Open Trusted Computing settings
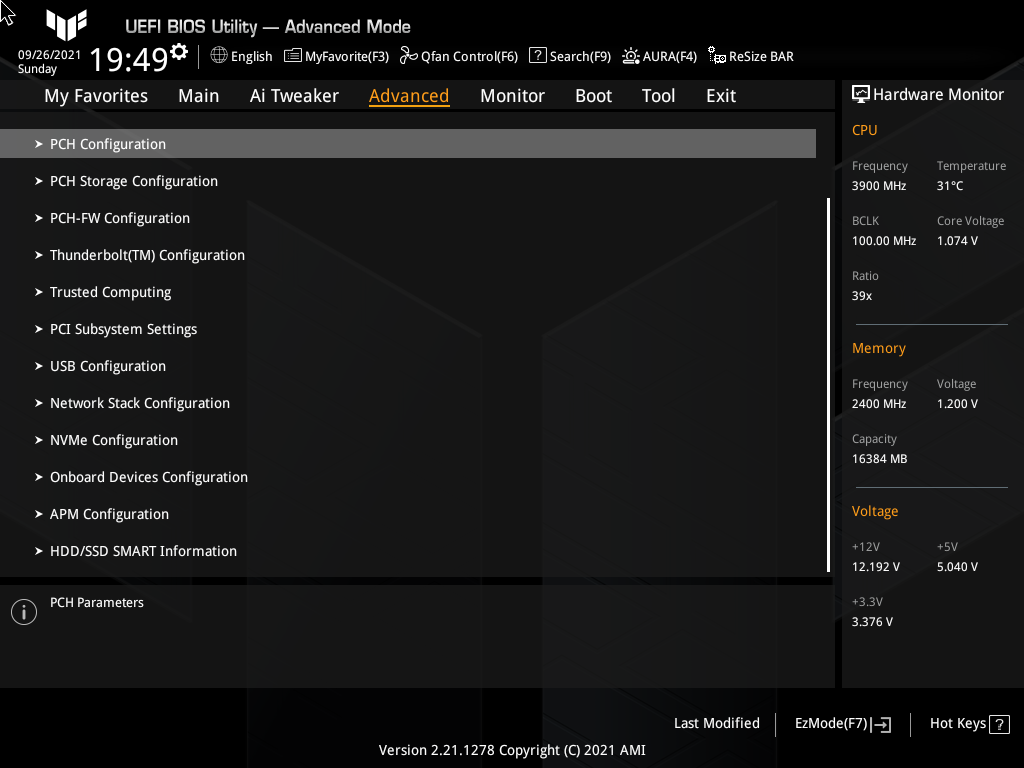This screenshot has height=768, width=1024. point(110,291)
